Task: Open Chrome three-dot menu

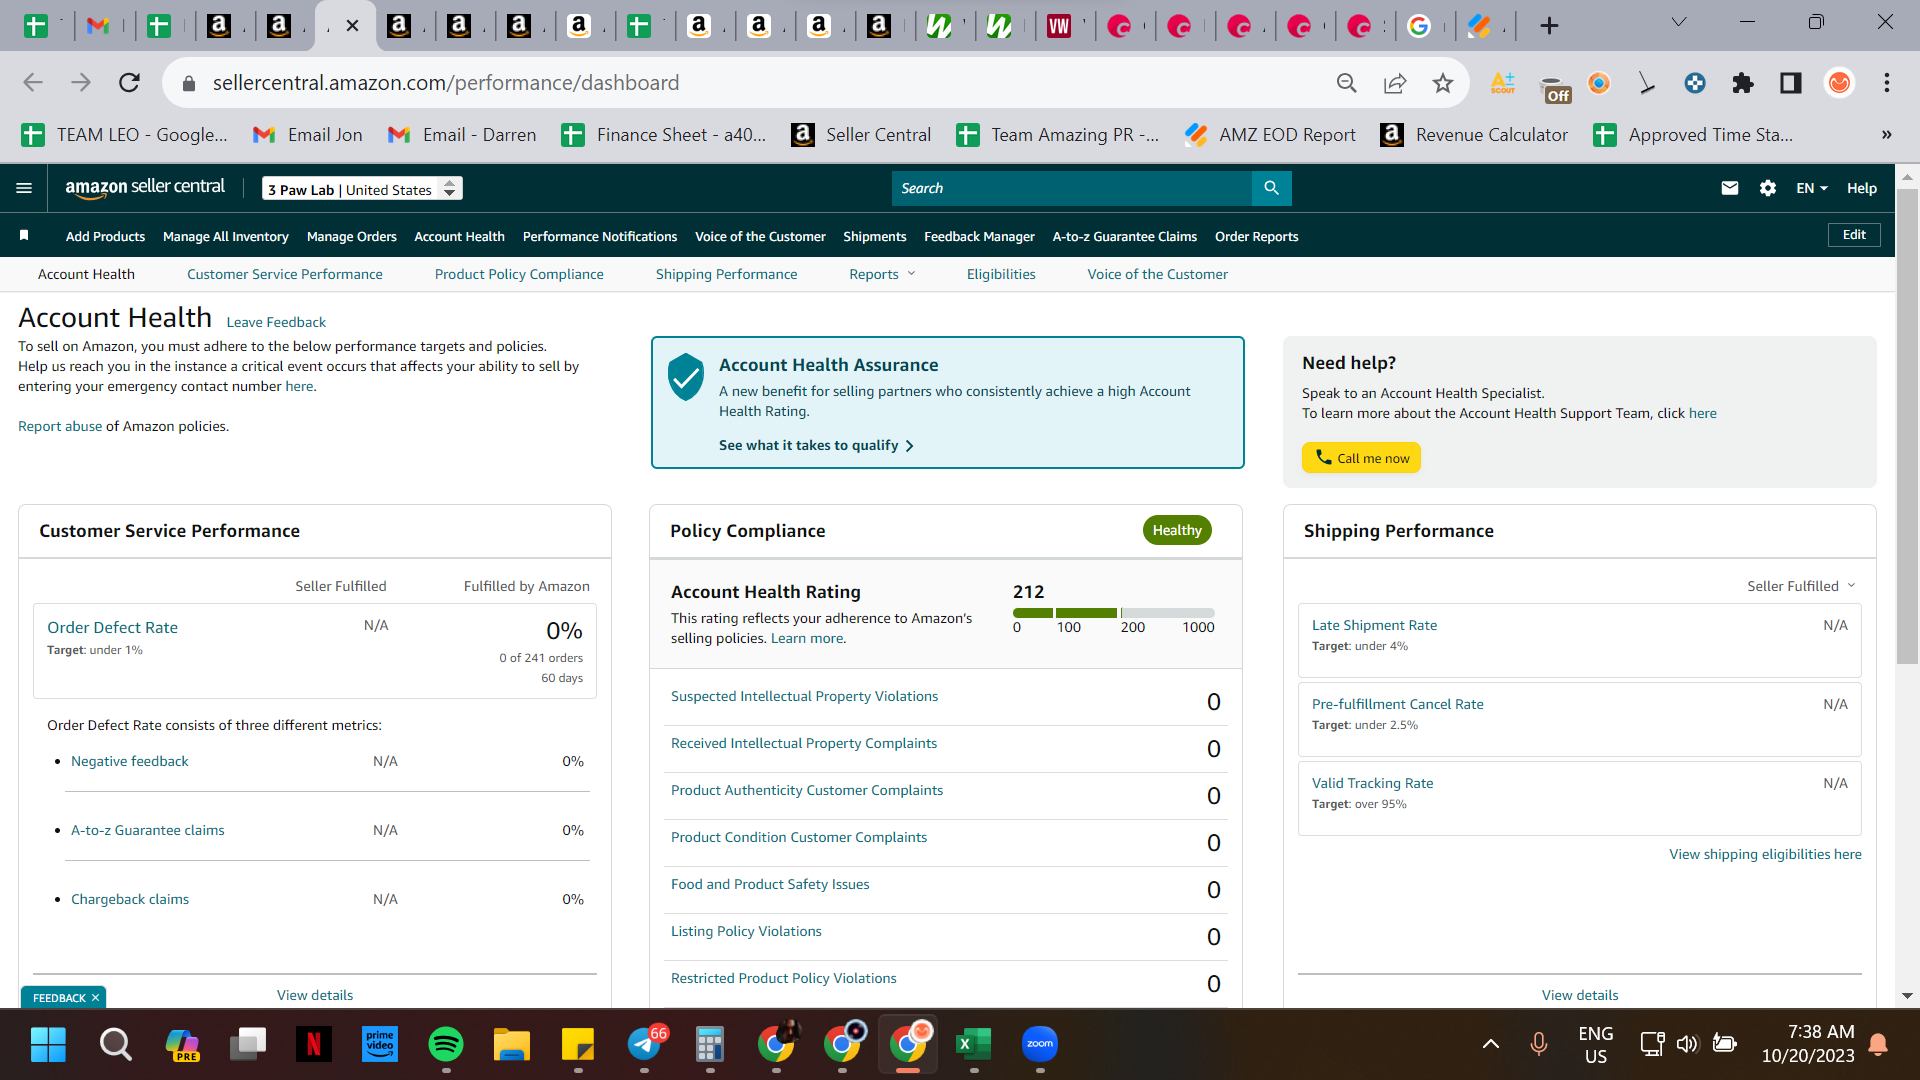Action: (x=1886, y=83)
